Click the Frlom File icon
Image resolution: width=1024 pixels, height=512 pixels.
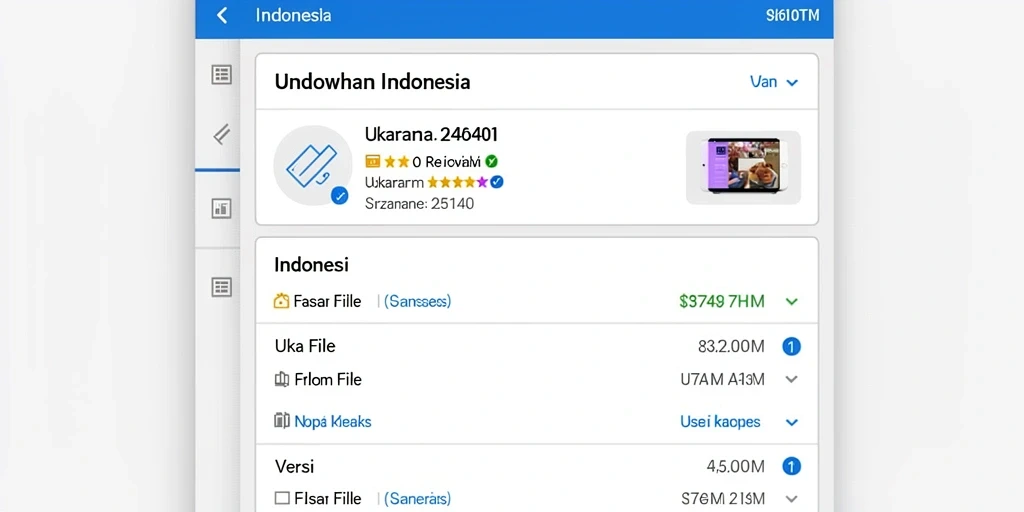tap(281, 379)
